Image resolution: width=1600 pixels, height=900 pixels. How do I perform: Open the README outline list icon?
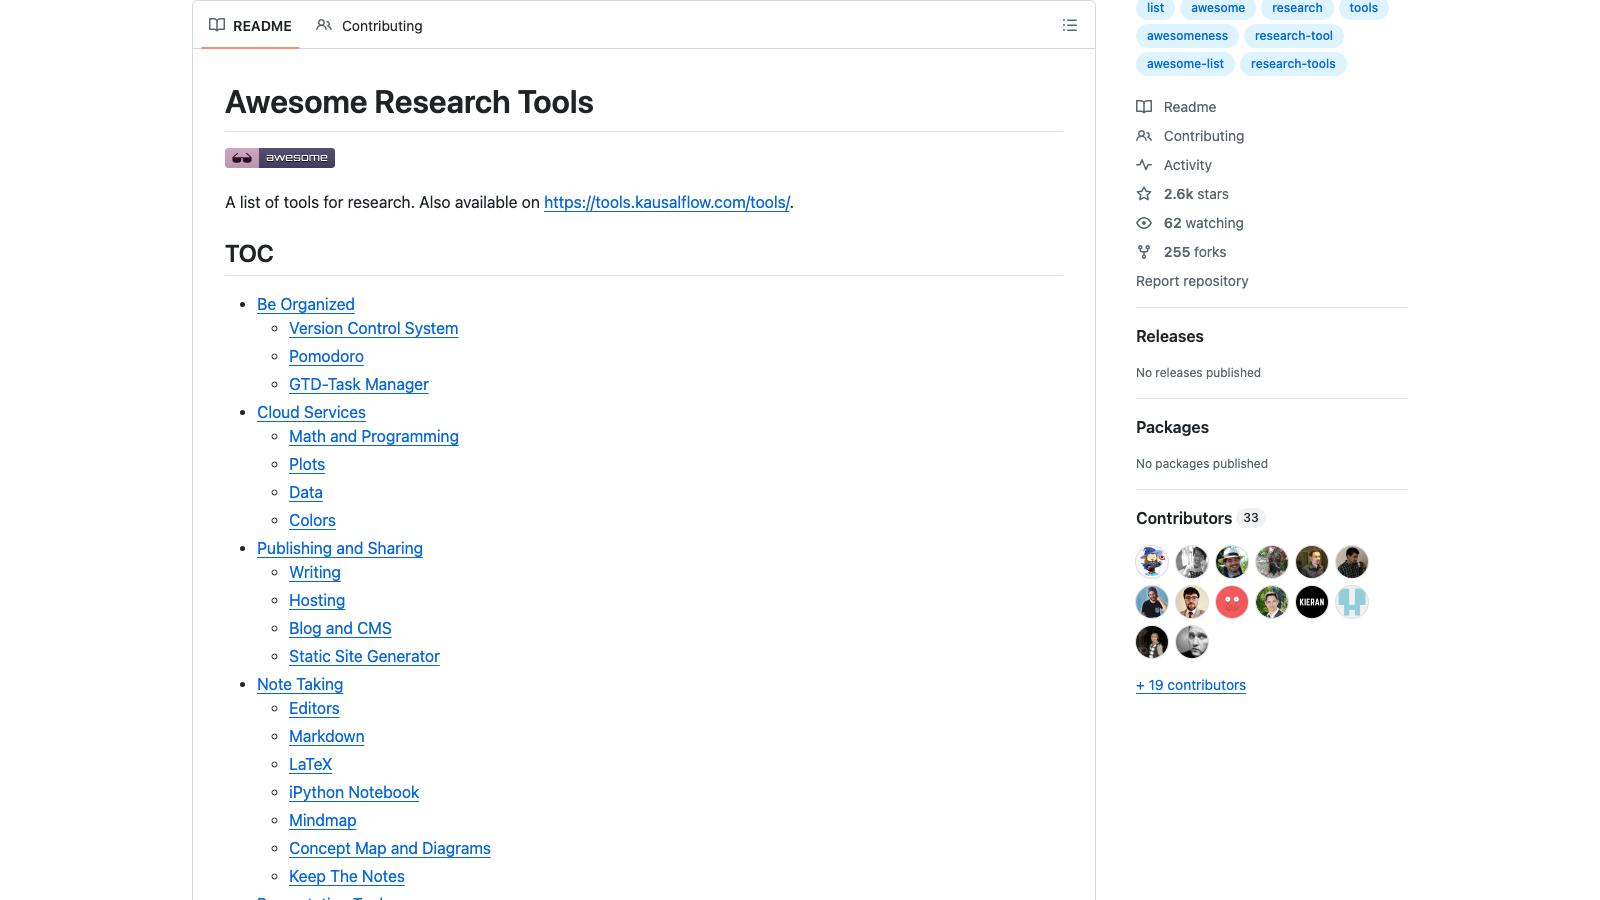[1069, 25]
